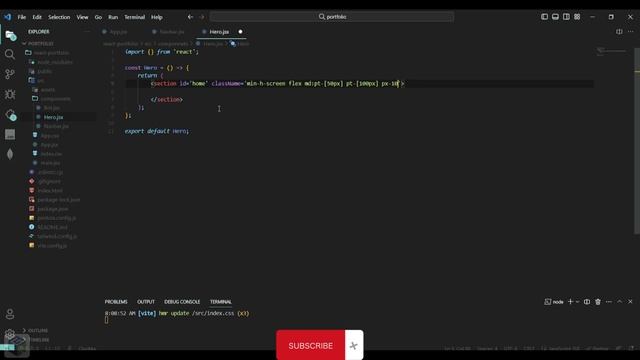The image size is (640, 360).
Task: Switch to the OUTPUT panel tab
Action: tap(146, 302)
